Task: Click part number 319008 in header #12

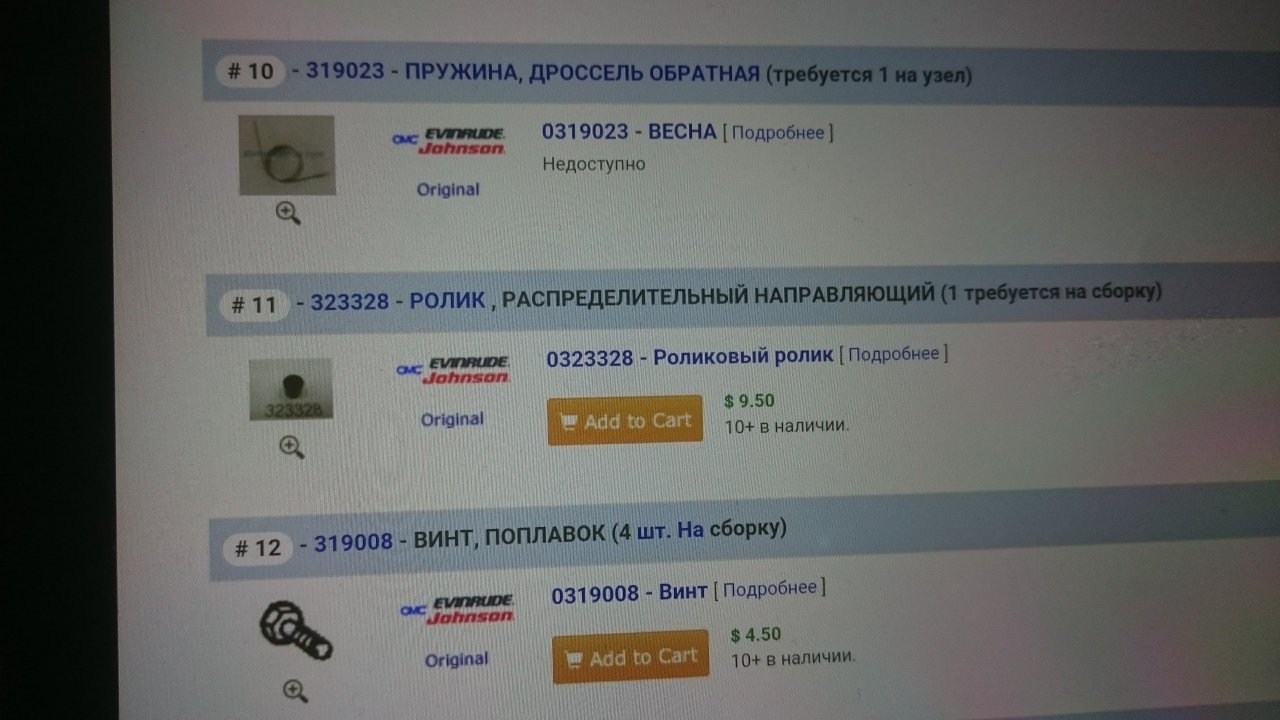Action: click(x=353, y=544)
